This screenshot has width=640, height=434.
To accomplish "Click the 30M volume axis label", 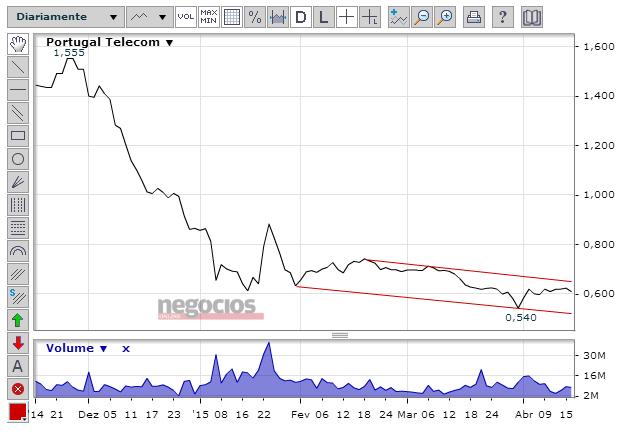I will (x=594, y=356).
